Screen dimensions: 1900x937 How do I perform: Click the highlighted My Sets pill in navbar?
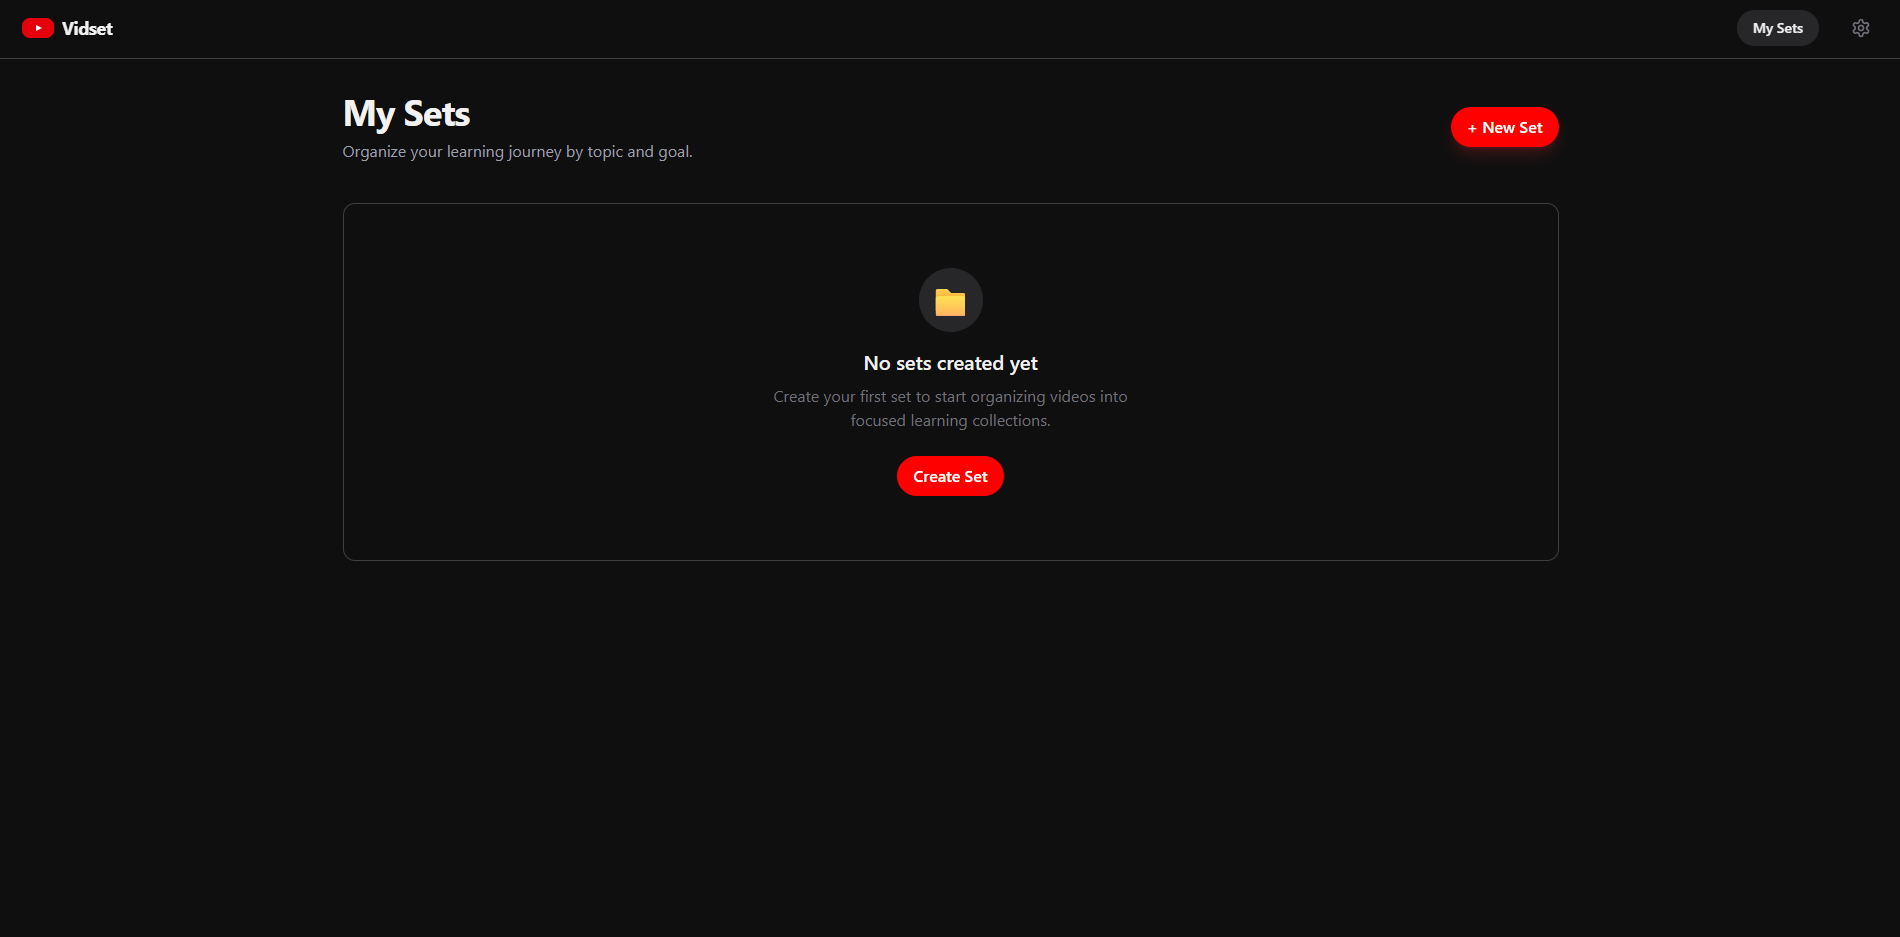1777,27
